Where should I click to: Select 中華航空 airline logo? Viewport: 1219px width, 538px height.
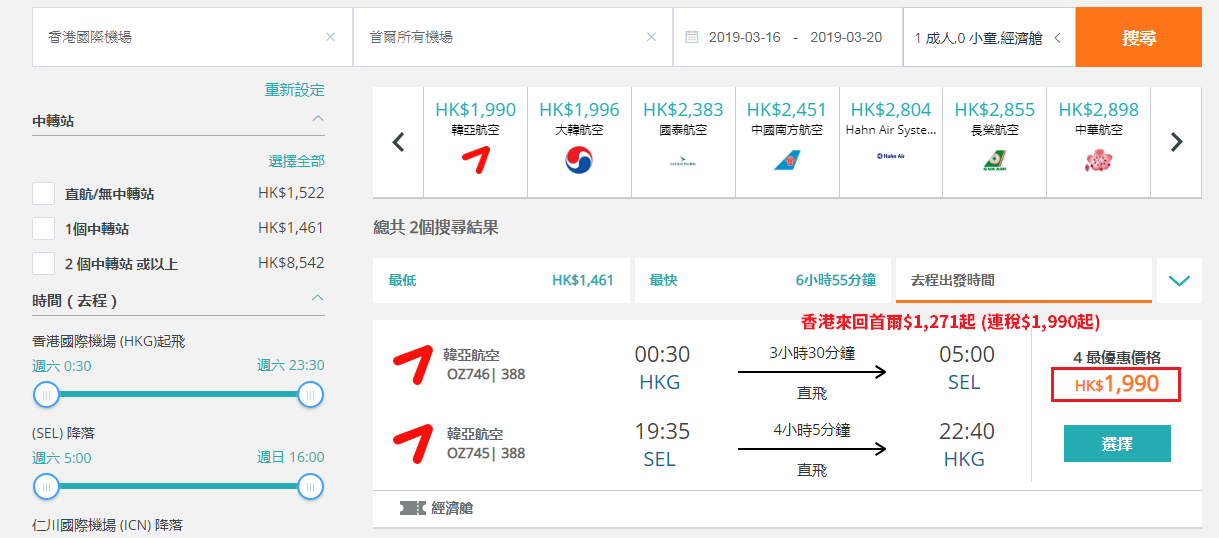pyautogui.click(x=1098, y=159)
